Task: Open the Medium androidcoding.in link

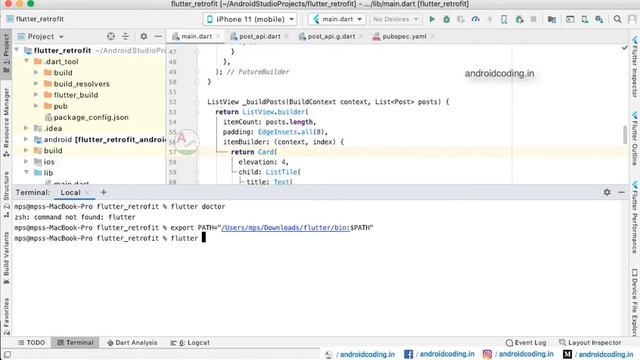Action: click(598, 354)
